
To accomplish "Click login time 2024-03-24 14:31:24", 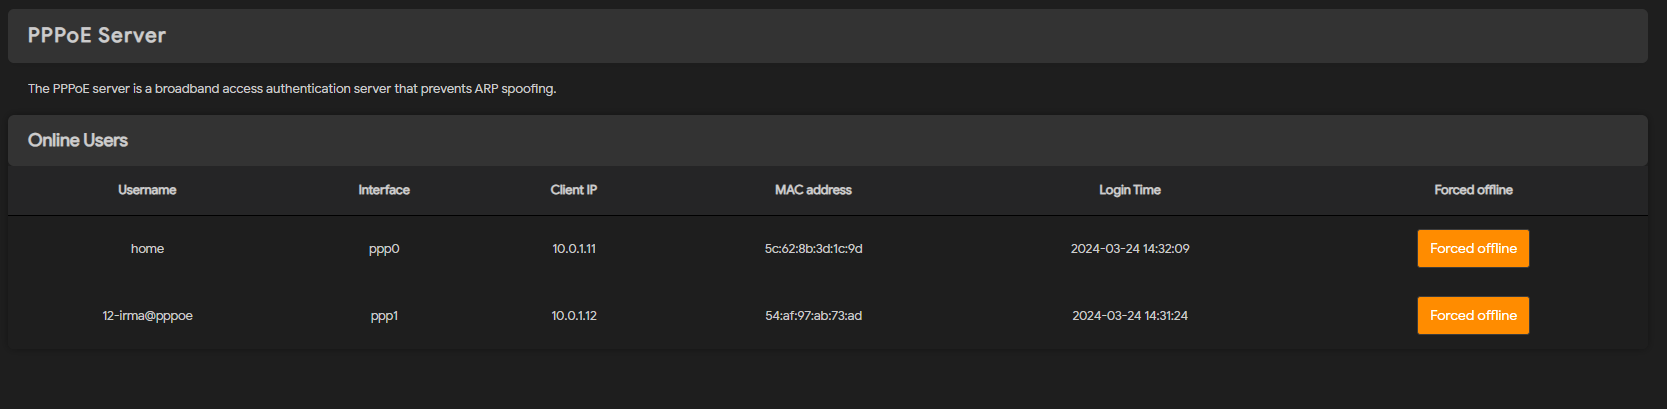I will 1129,316.
